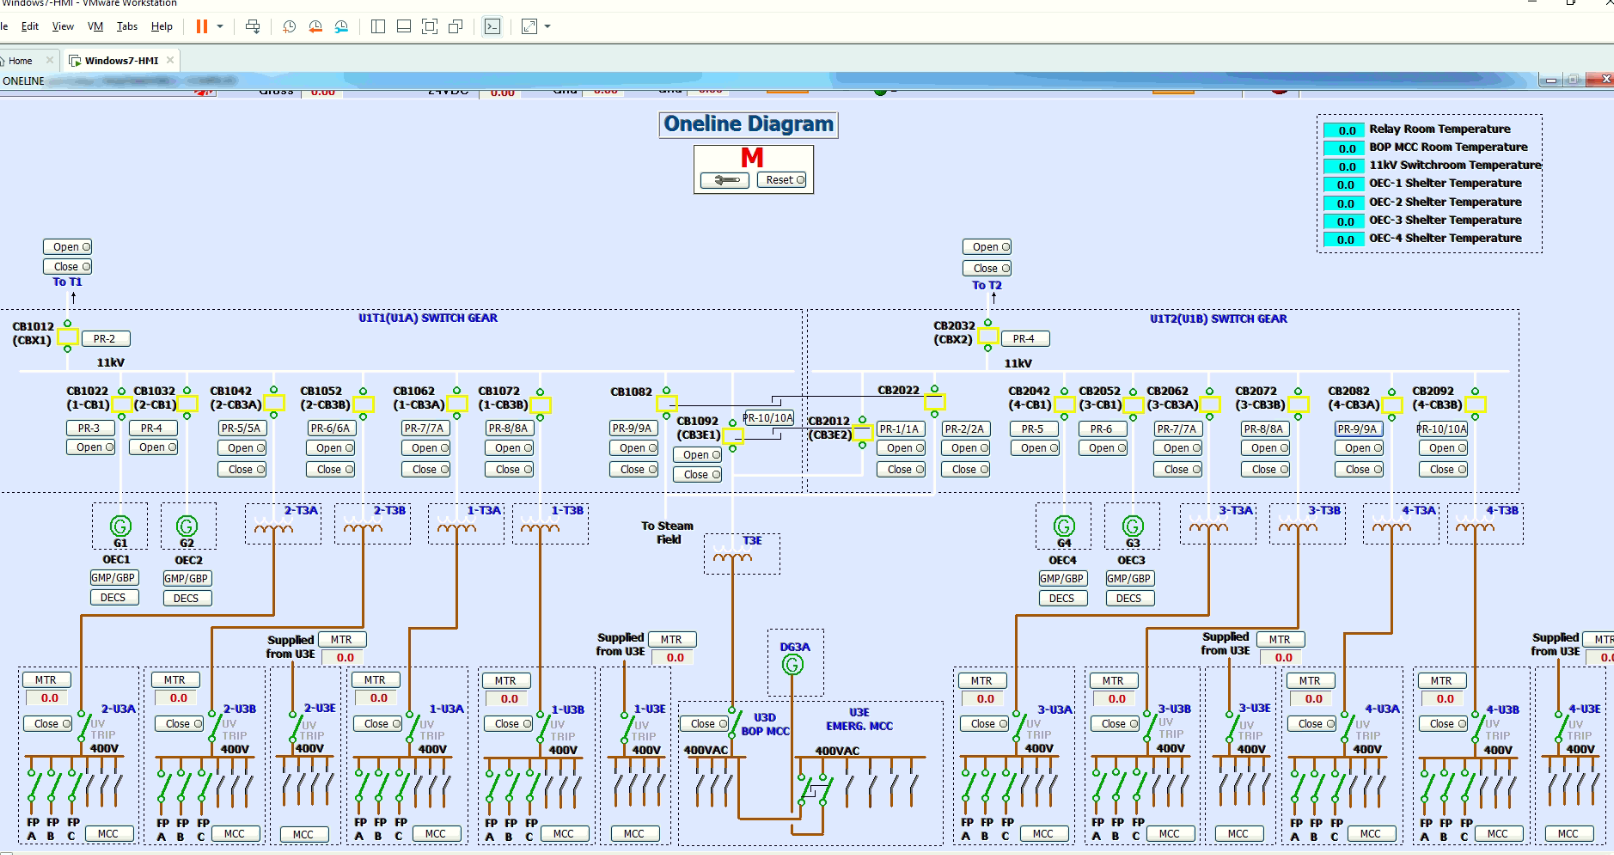Send Ctrl+Alt+Del using the VMware toolbar icon

pyautogui.click(x=253, y=27)
